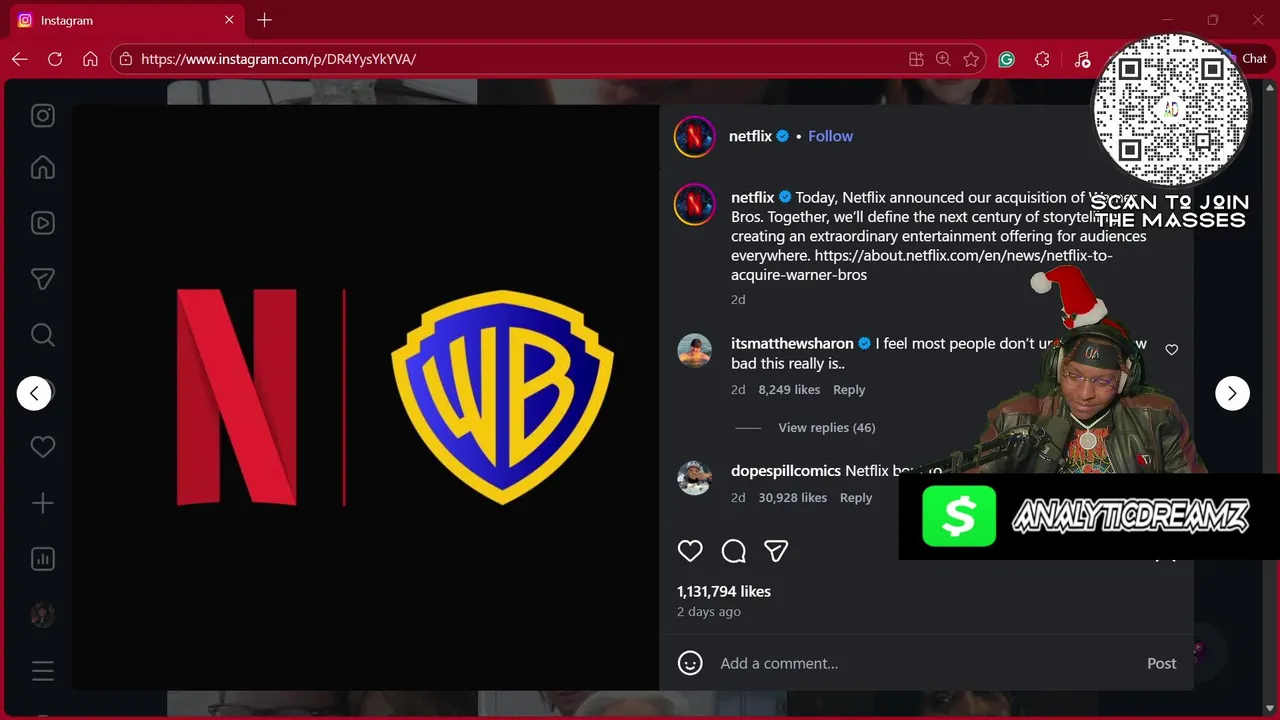Open the More hamburger menu in sidebar
1280x720 pixels.
[x=42, y=671]
